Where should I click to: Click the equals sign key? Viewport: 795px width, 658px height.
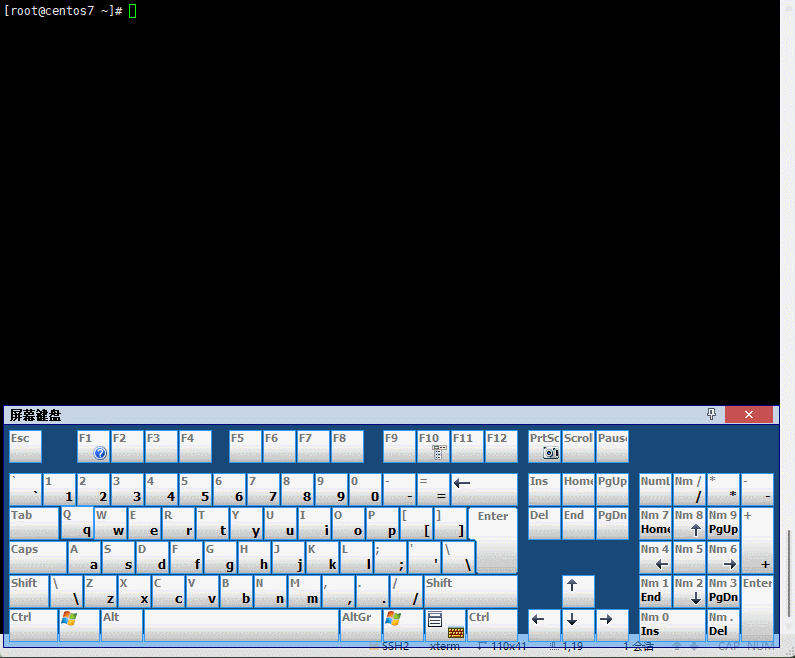tap(433, 489)
